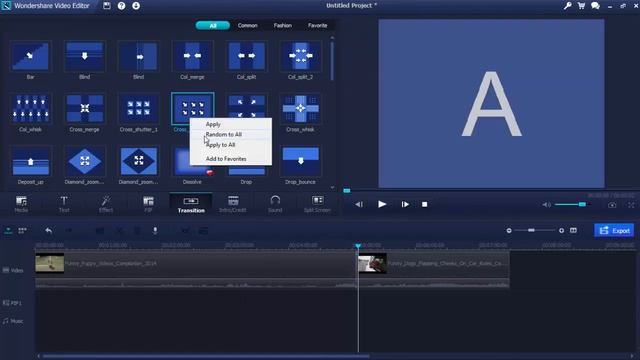Take a snapshot of the preview
Screen dimensions: 640x360
pos(612,205)
